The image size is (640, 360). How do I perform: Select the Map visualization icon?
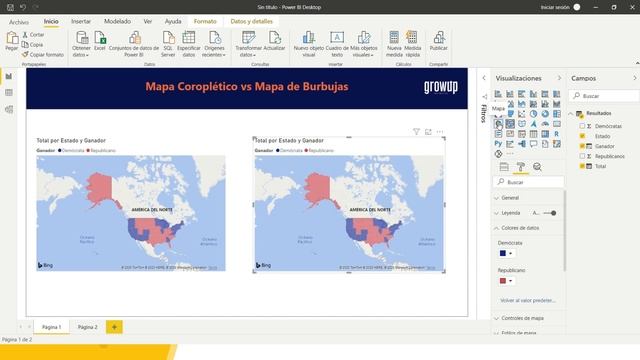pyautogui.click(x=498, y=124)
